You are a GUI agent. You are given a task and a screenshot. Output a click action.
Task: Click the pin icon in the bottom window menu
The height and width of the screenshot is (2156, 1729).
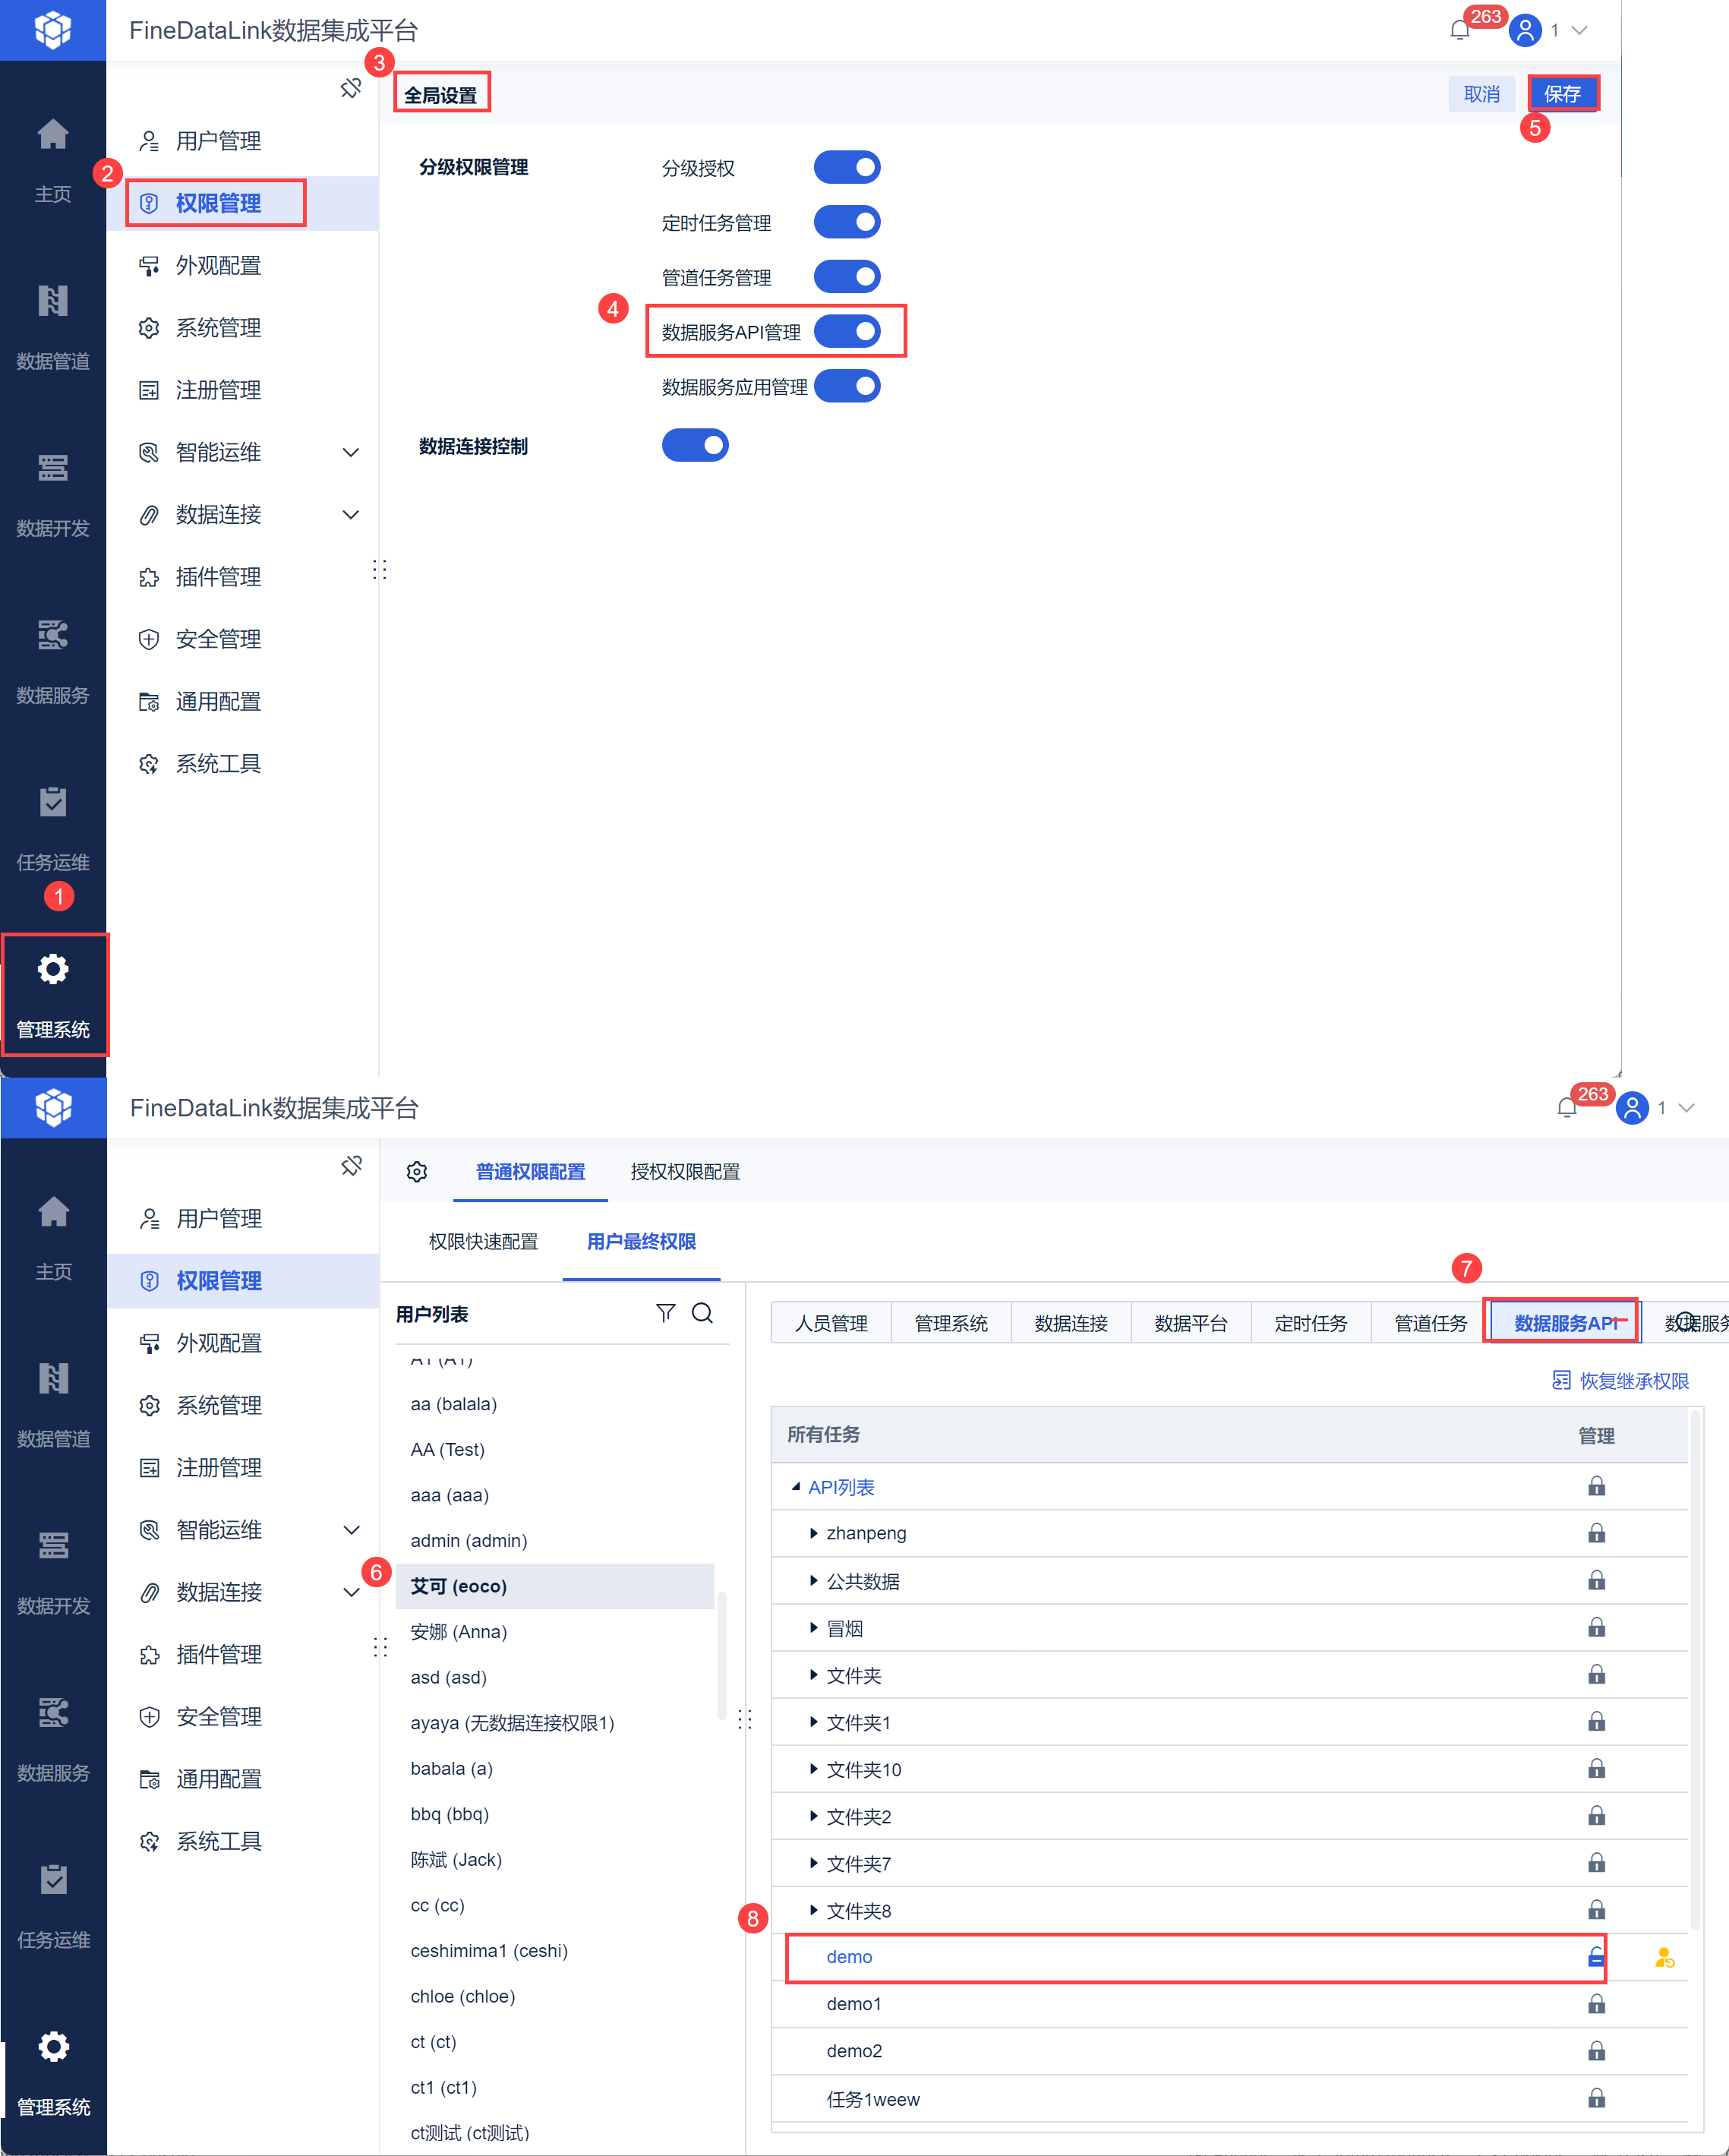click(x=352, y=1166)
